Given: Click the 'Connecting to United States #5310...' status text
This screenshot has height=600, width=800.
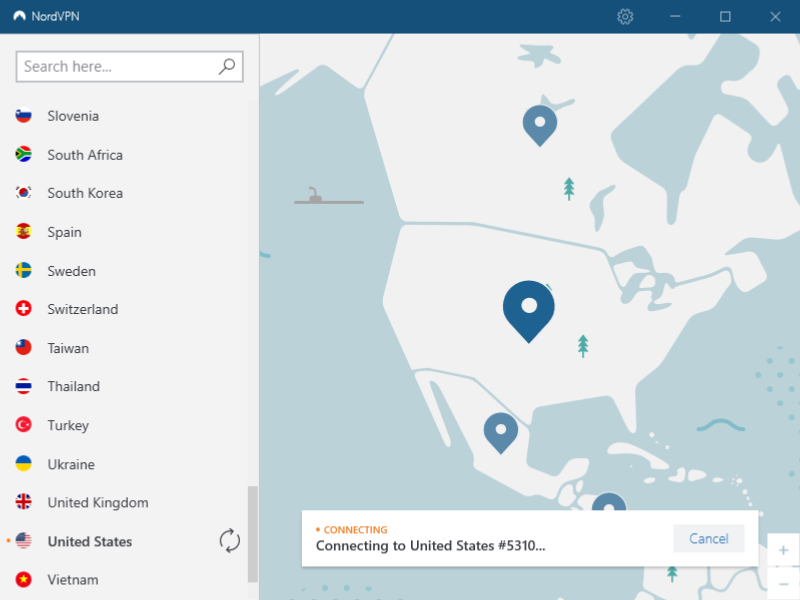Looking at the screenshot, I should pos(431,546).
